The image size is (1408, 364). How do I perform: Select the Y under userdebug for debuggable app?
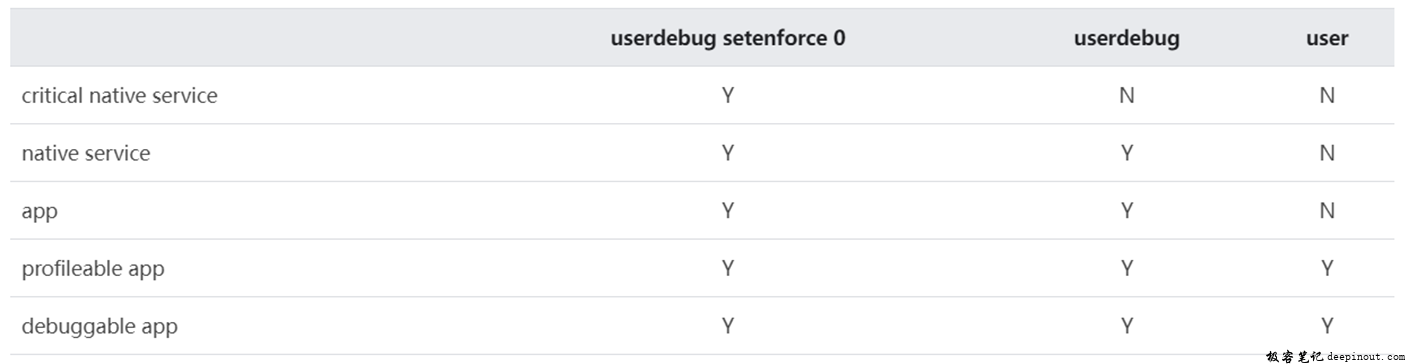click(1127, 326)
